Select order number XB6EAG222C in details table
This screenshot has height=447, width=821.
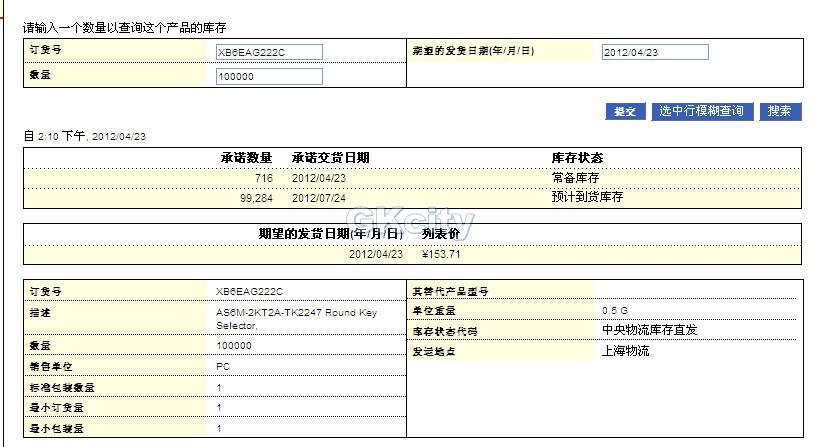(x=249, y=291)
